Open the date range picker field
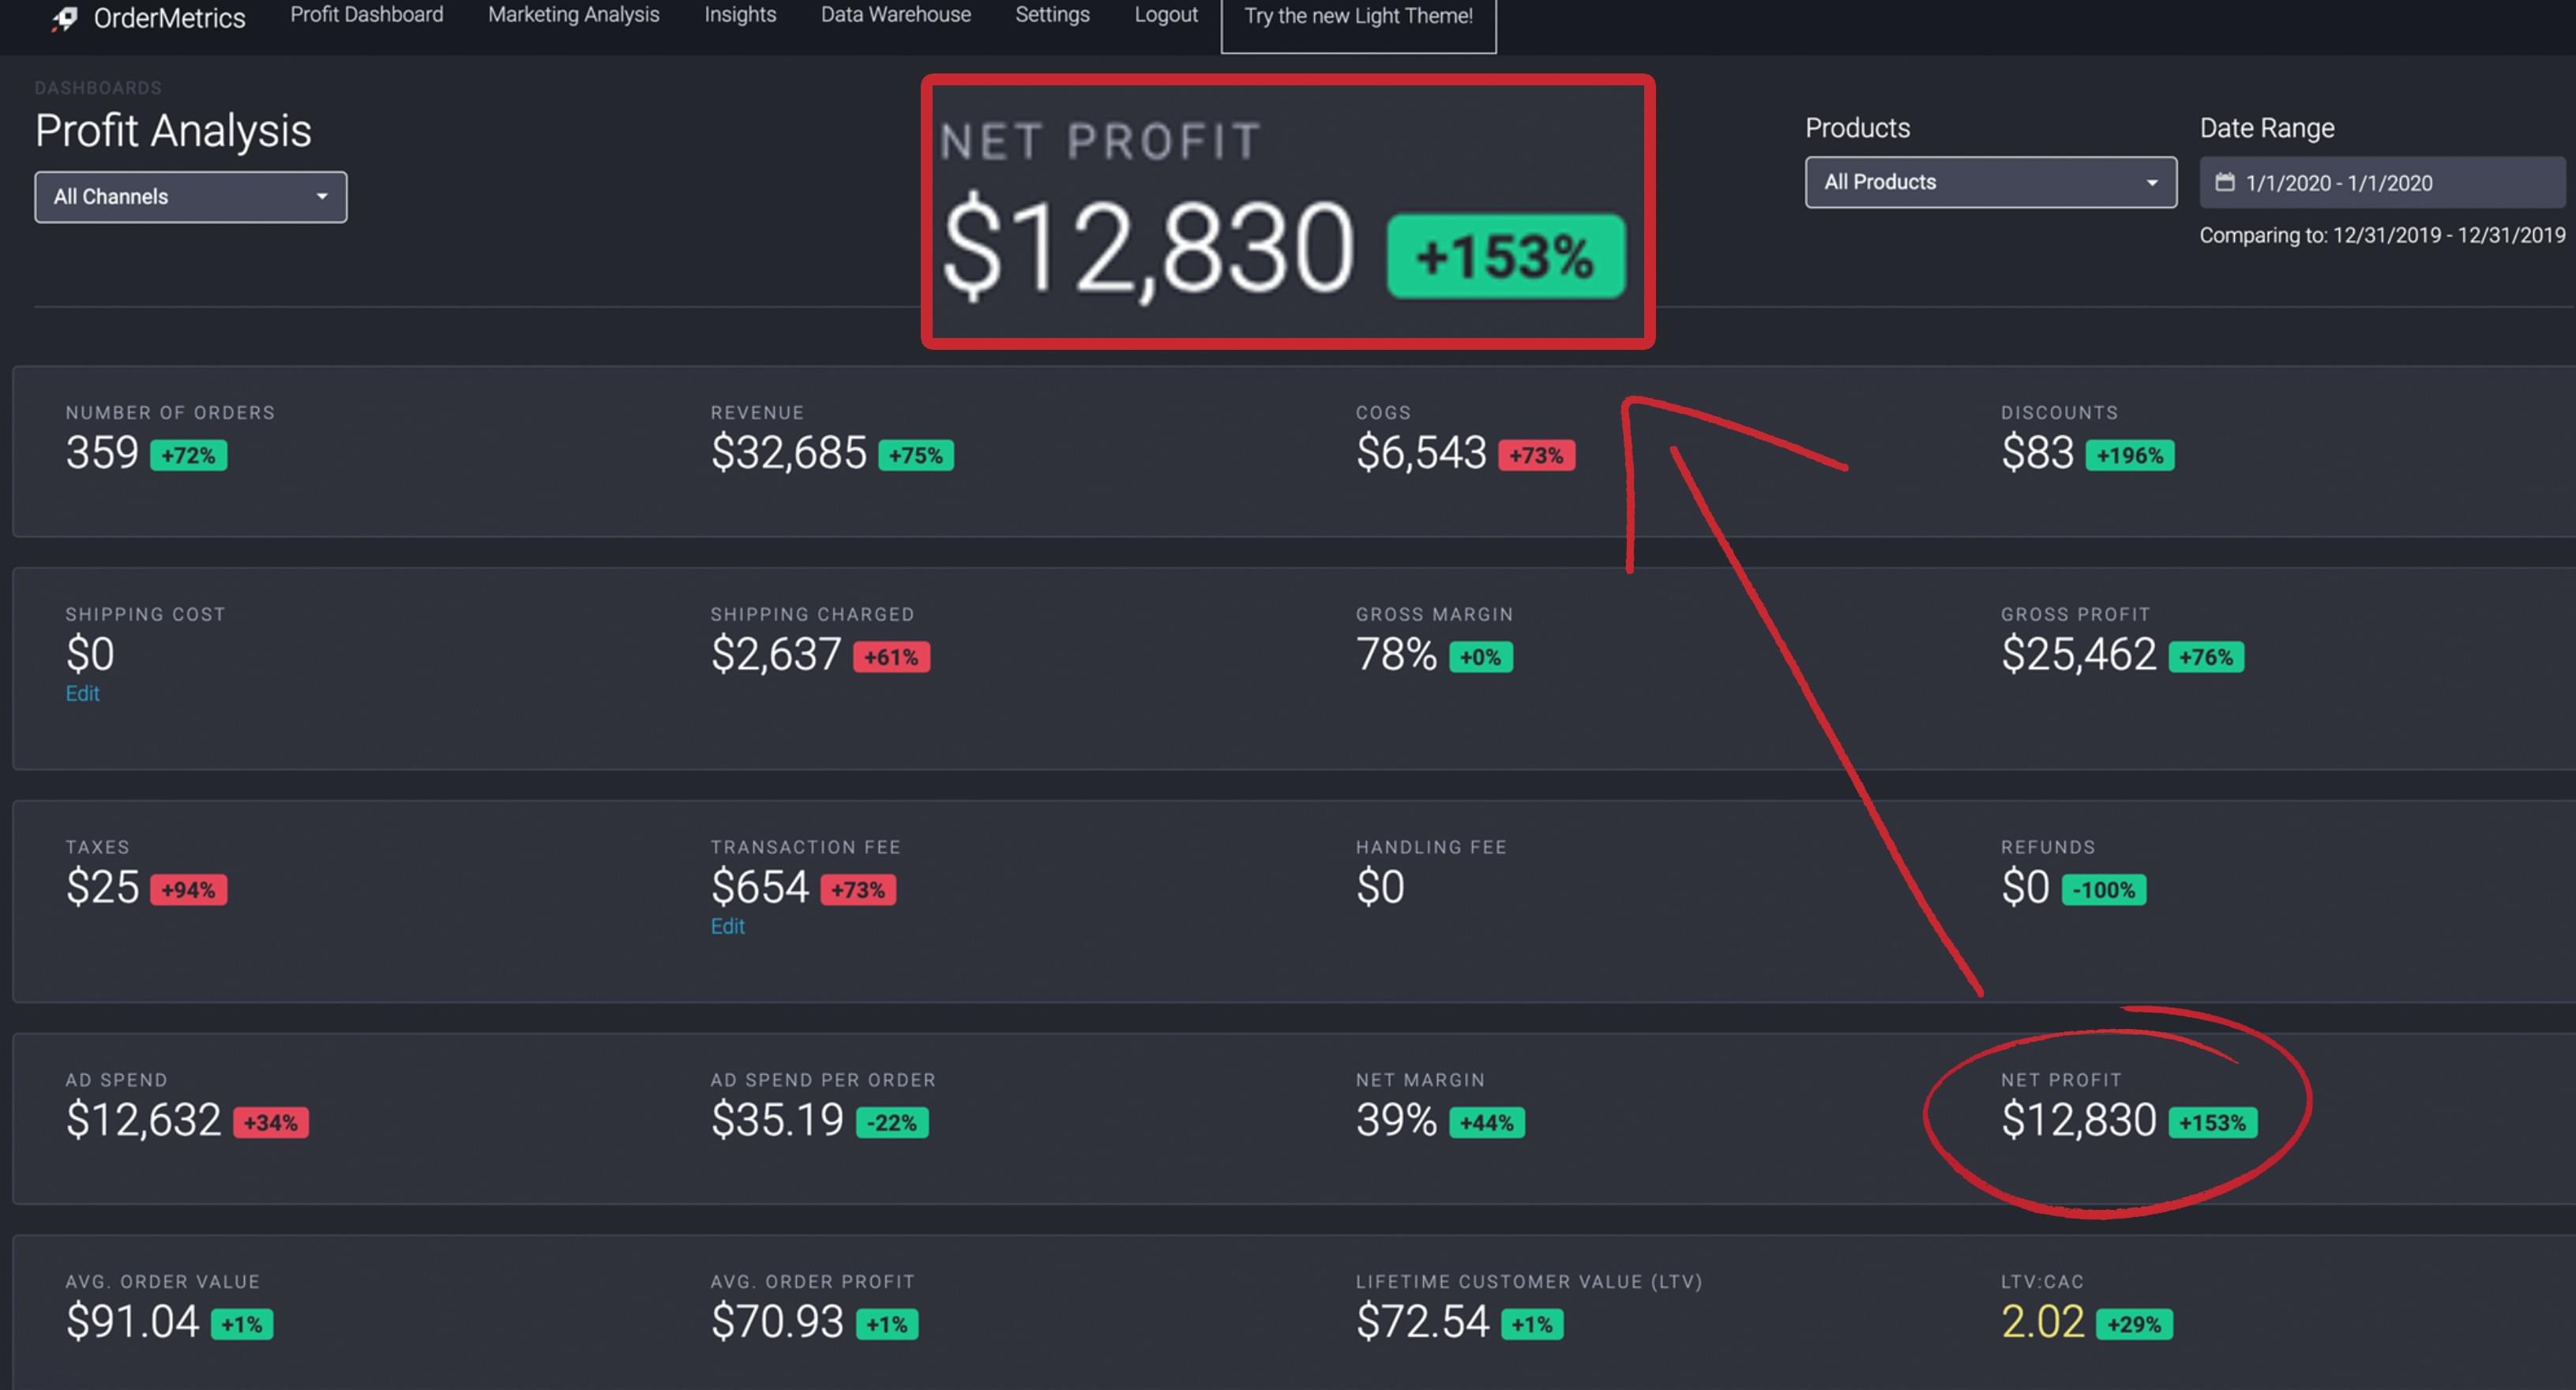Image resolution: width=2576 pixels, height=1390 pixels. (x=2381, y=182)
